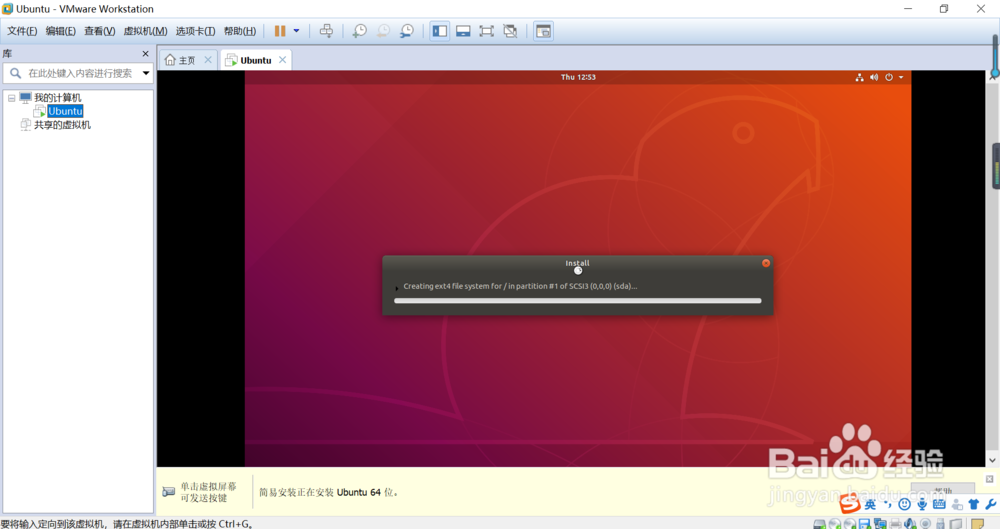Screen dimensions: 1000x529
Task: Send Ctrl+Alt+Del to the virtual machine
Action: (x=326, y=31)
